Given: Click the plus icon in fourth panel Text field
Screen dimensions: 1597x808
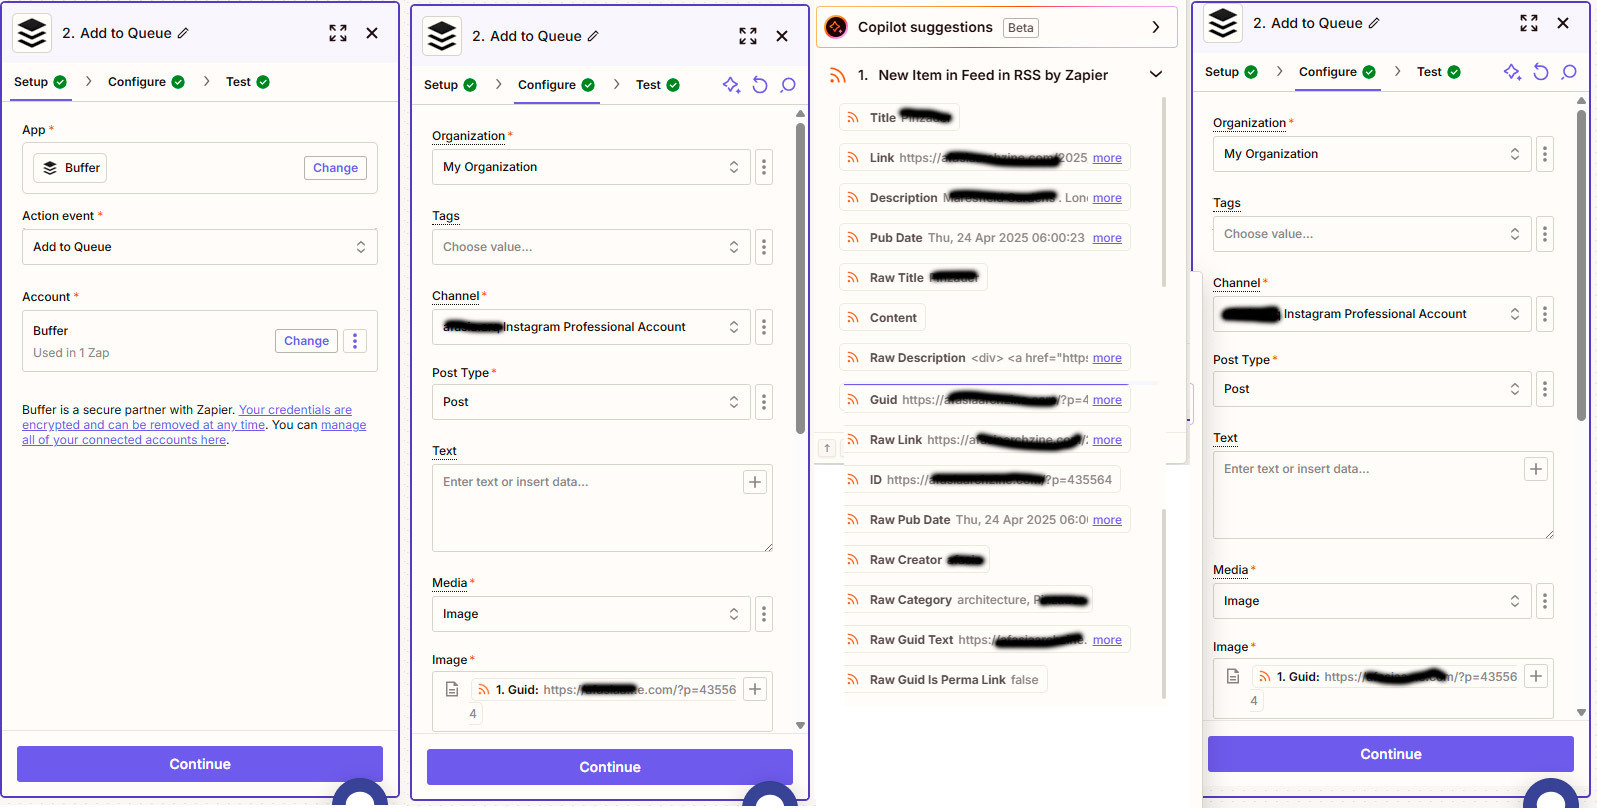Looking at the screenshot, I should click(x=1536, y=469).
